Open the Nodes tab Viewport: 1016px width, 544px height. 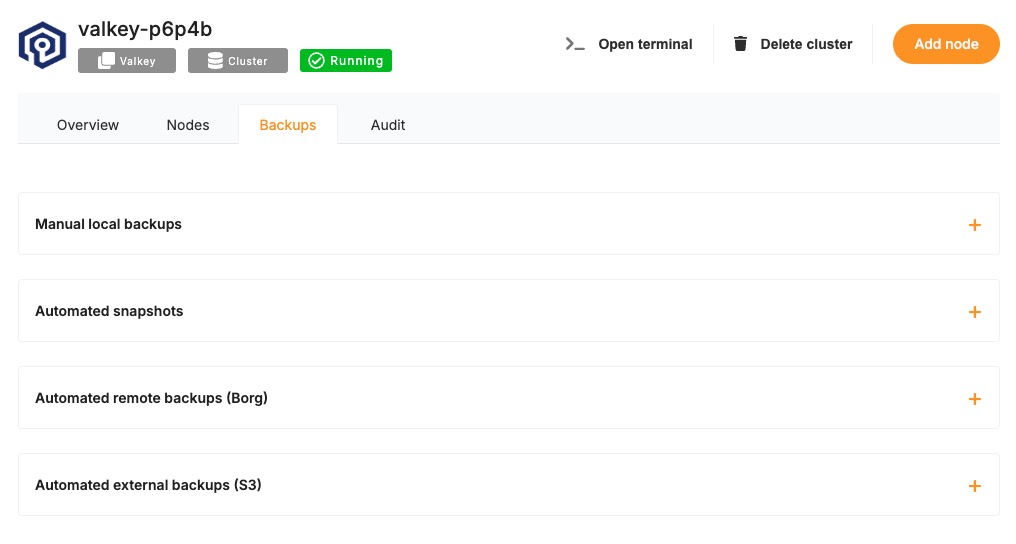click(x=188, y=125)
